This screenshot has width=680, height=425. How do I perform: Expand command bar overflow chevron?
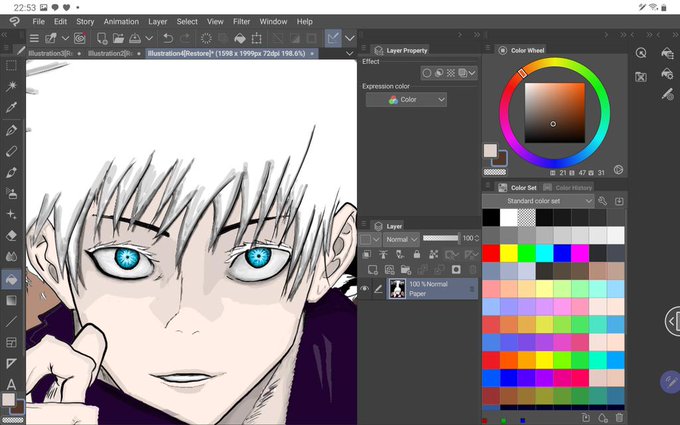pos(350,39)
